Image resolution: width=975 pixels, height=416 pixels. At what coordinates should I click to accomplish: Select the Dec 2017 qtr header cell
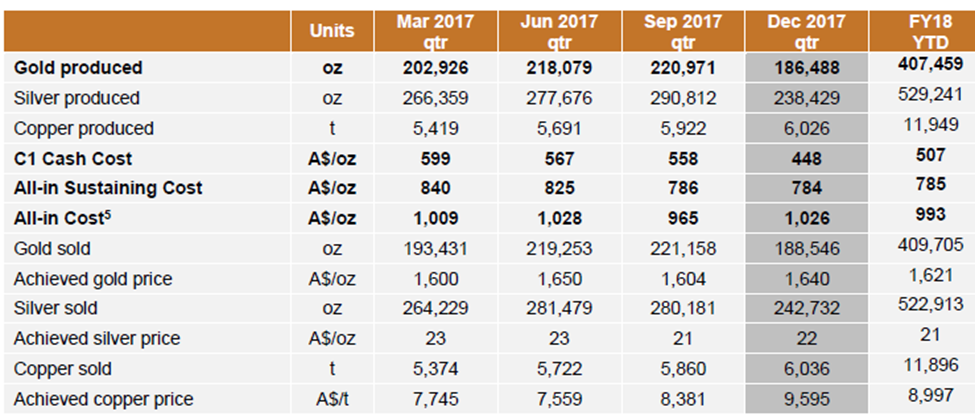click(806, 31)
